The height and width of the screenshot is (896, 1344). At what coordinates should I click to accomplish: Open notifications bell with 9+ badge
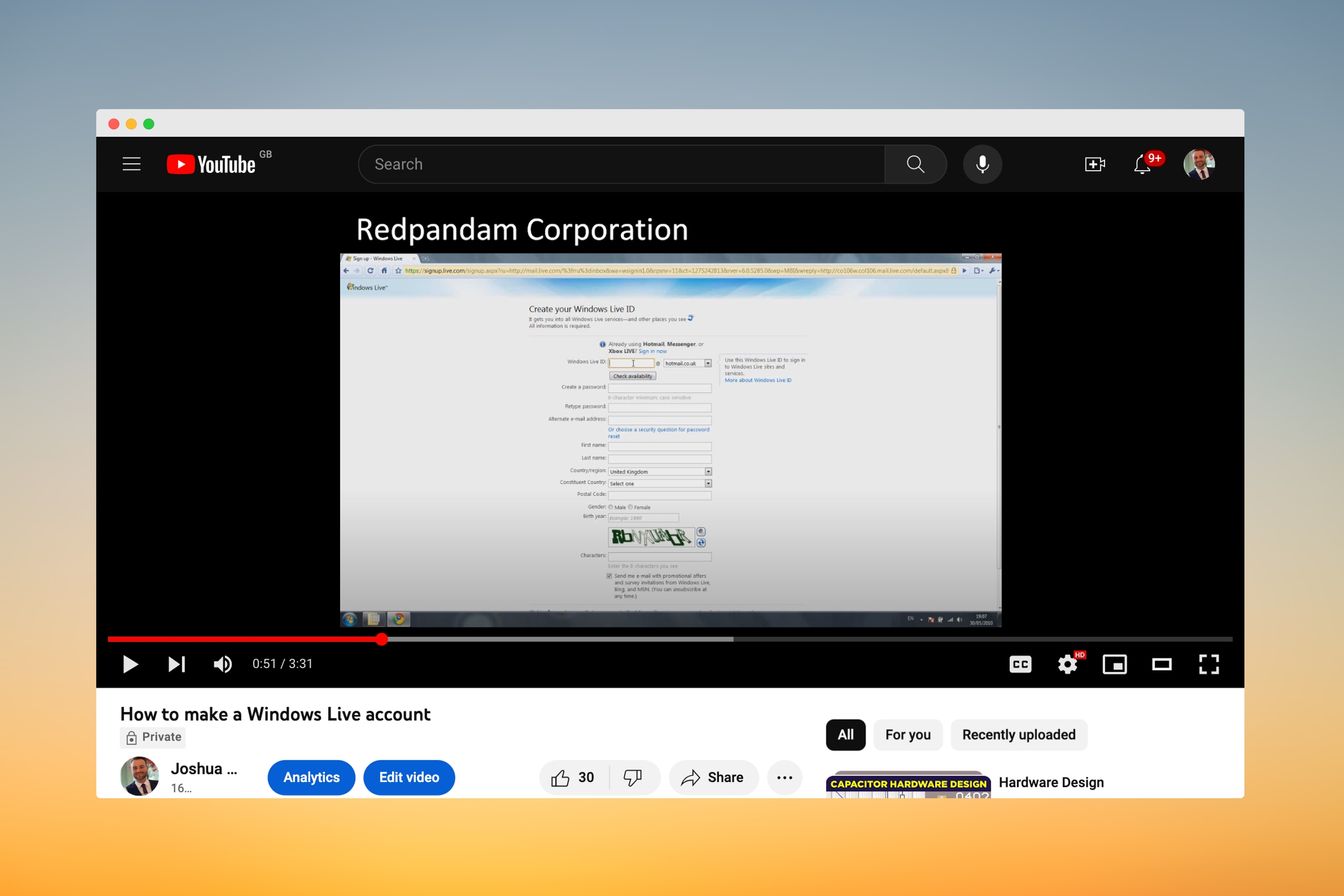tap(1143, 164)
